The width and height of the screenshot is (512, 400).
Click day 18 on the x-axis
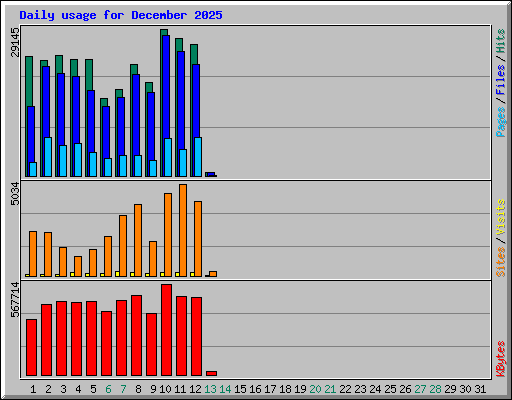(x=285, y=389)
